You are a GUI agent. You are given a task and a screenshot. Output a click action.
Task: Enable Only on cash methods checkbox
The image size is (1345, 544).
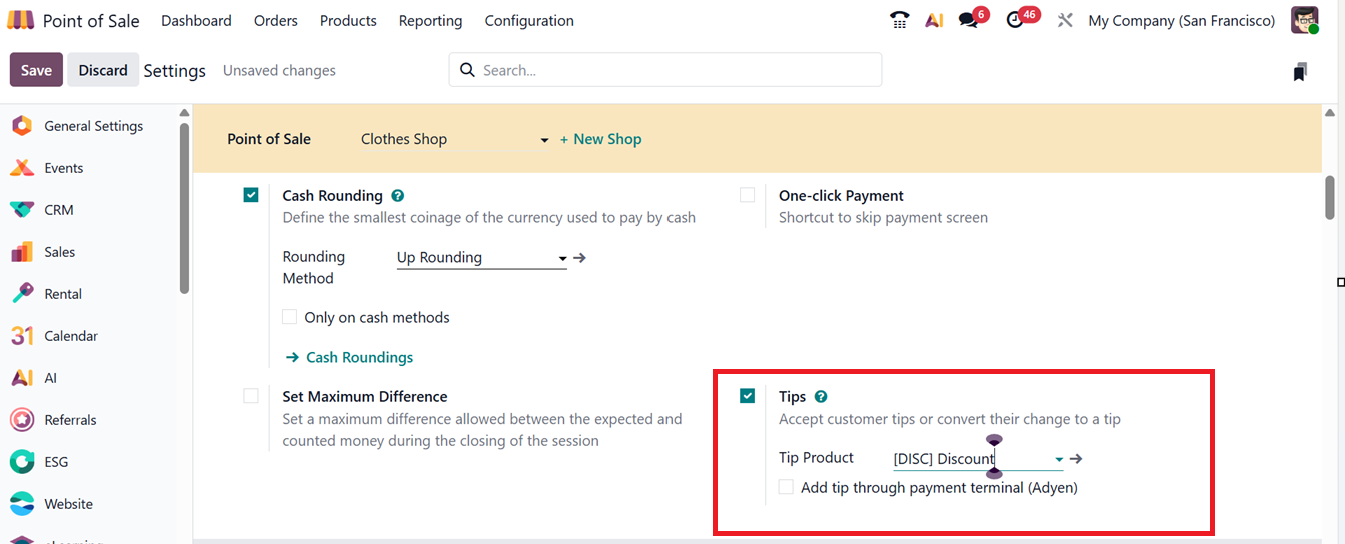(290, 318)
